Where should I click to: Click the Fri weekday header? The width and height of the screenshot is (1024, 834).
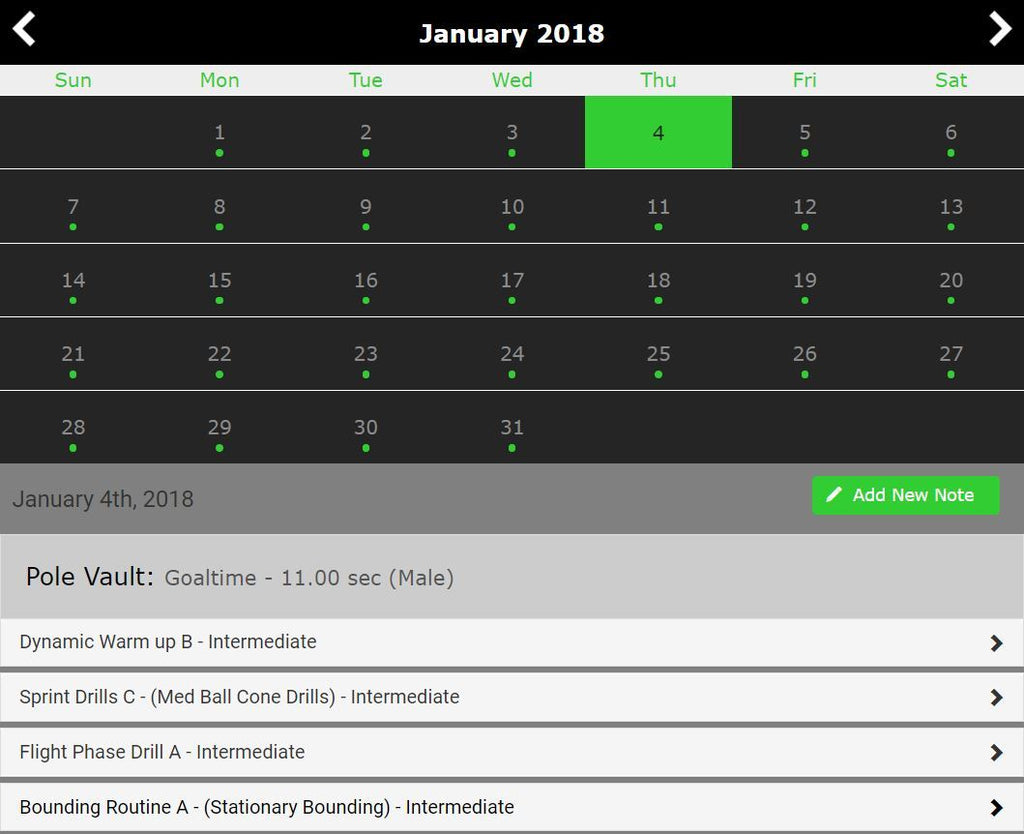805,80
